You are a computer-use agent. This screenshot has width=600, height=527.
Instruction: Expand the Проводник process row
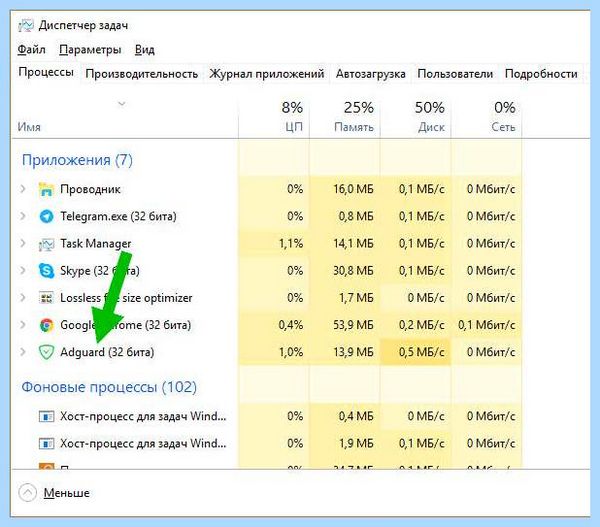(23, 189)
